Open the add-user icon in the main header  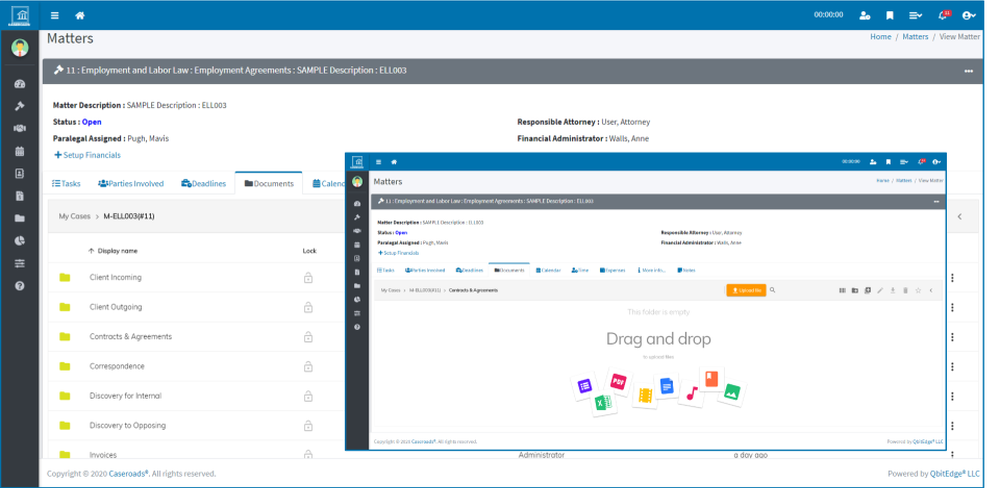click(865, 15)
